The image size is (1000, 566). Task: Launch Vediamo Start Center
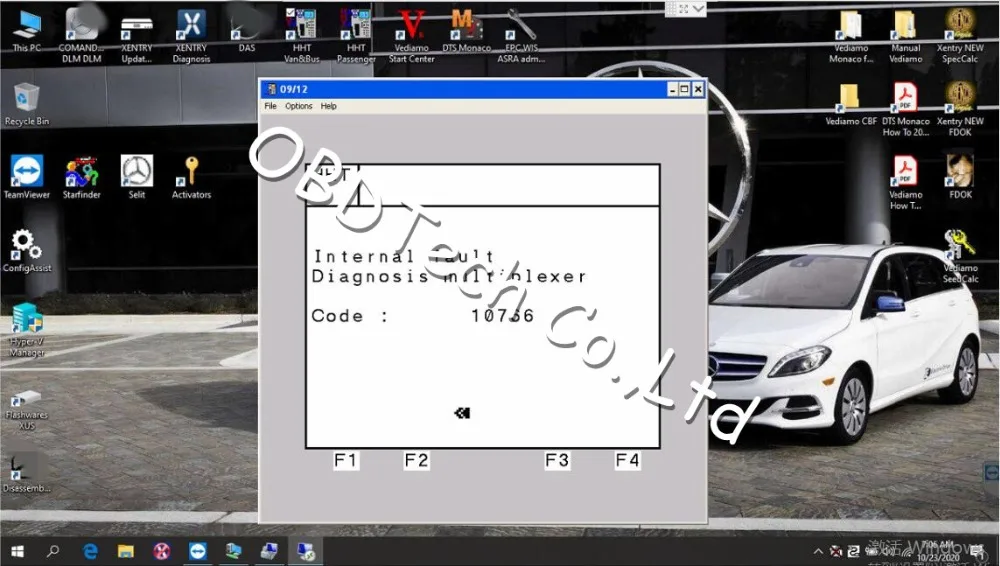411,36
